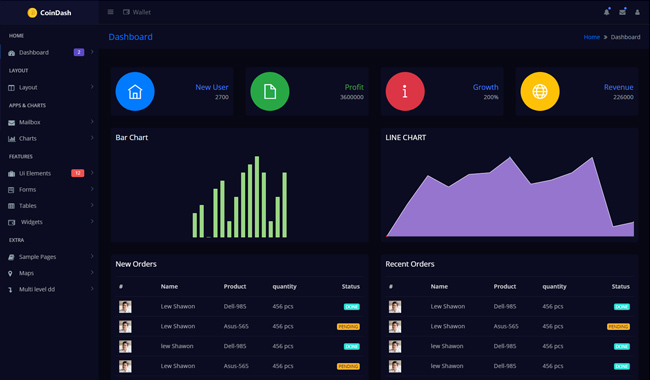Click PENDING badge in Recent Orders Asus-565 row

(618, 327)
